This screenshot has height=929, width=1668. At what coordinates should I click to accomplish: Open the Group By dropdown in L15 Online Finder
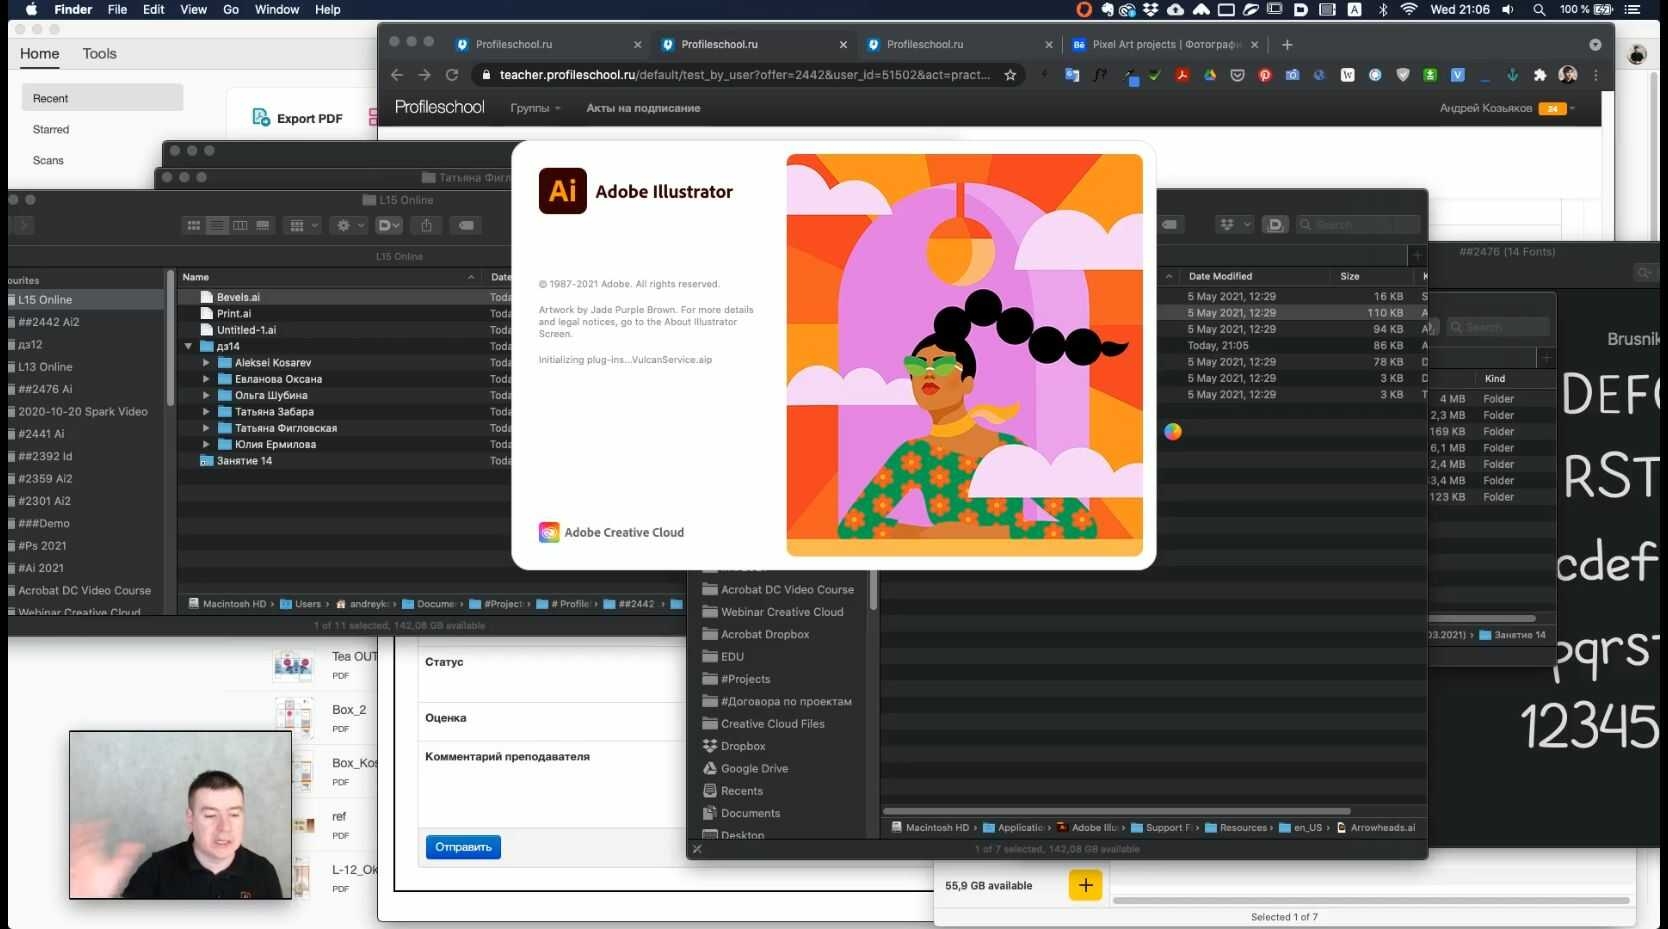[x=303, y=225]
